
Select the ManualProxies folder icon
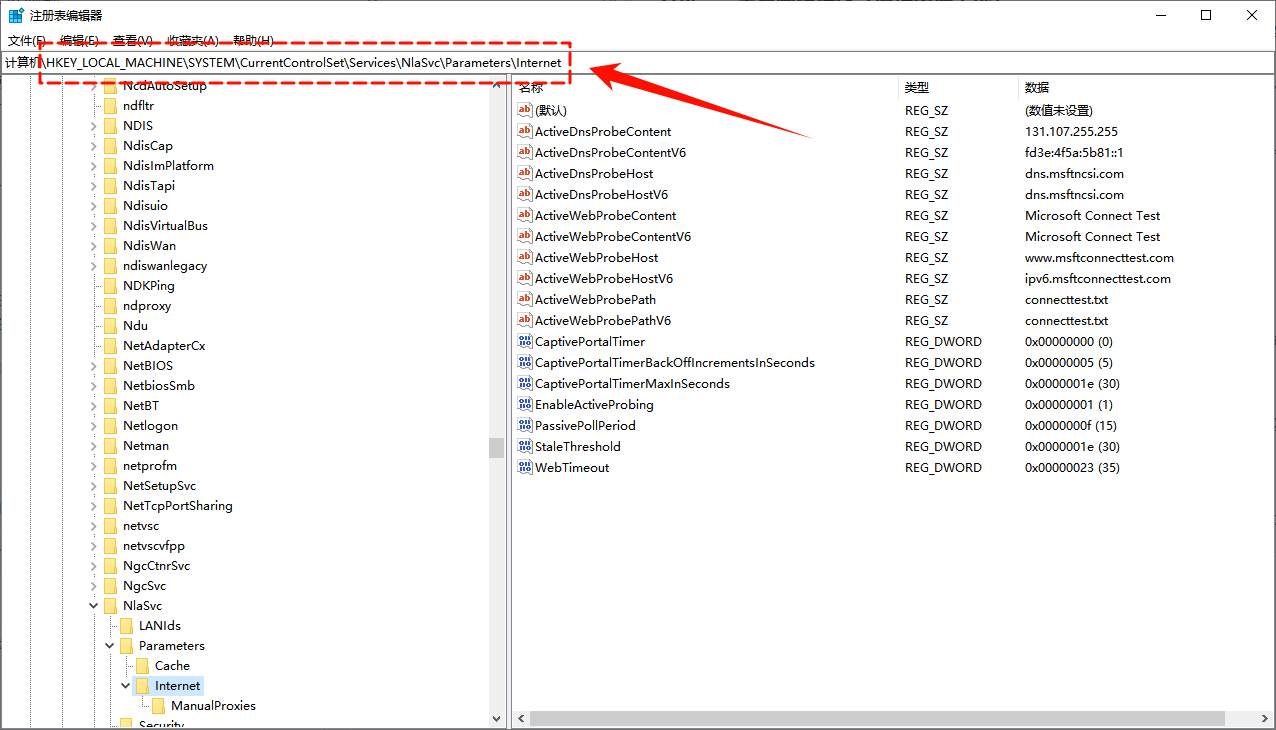pos(158,706)
